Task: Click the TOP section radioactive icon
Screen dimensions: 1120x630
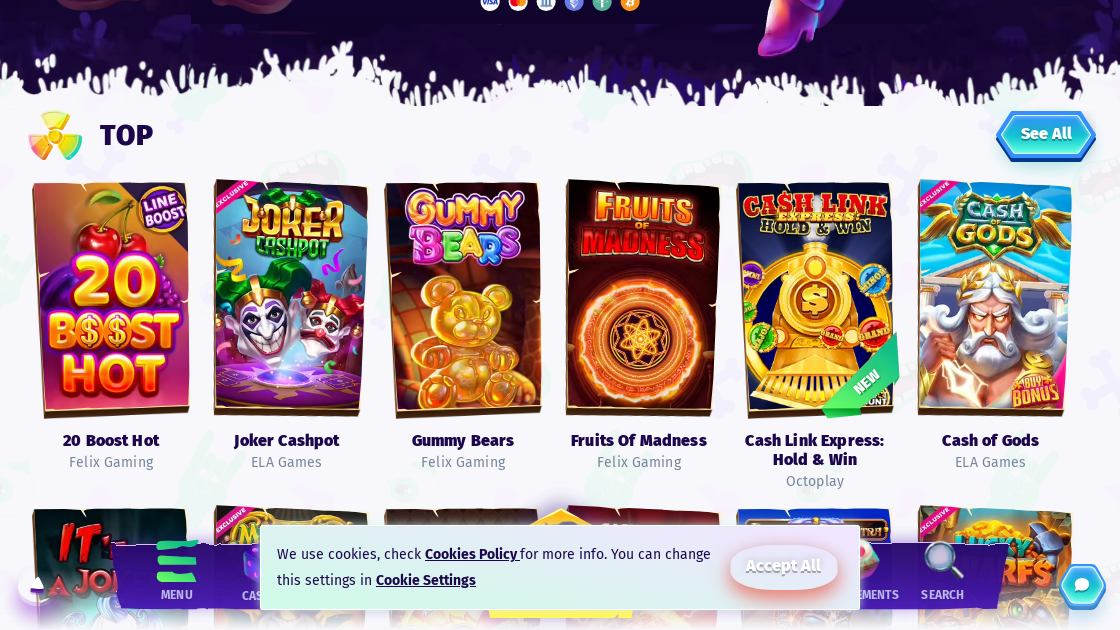Action: click(x=55, y=136)
